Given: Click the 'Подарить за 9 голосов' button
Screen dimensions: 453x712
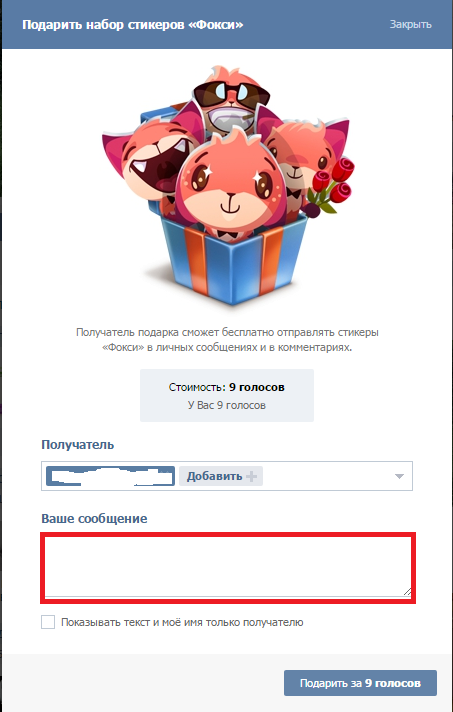Looking at the screenshot, I should click(360, 683).
